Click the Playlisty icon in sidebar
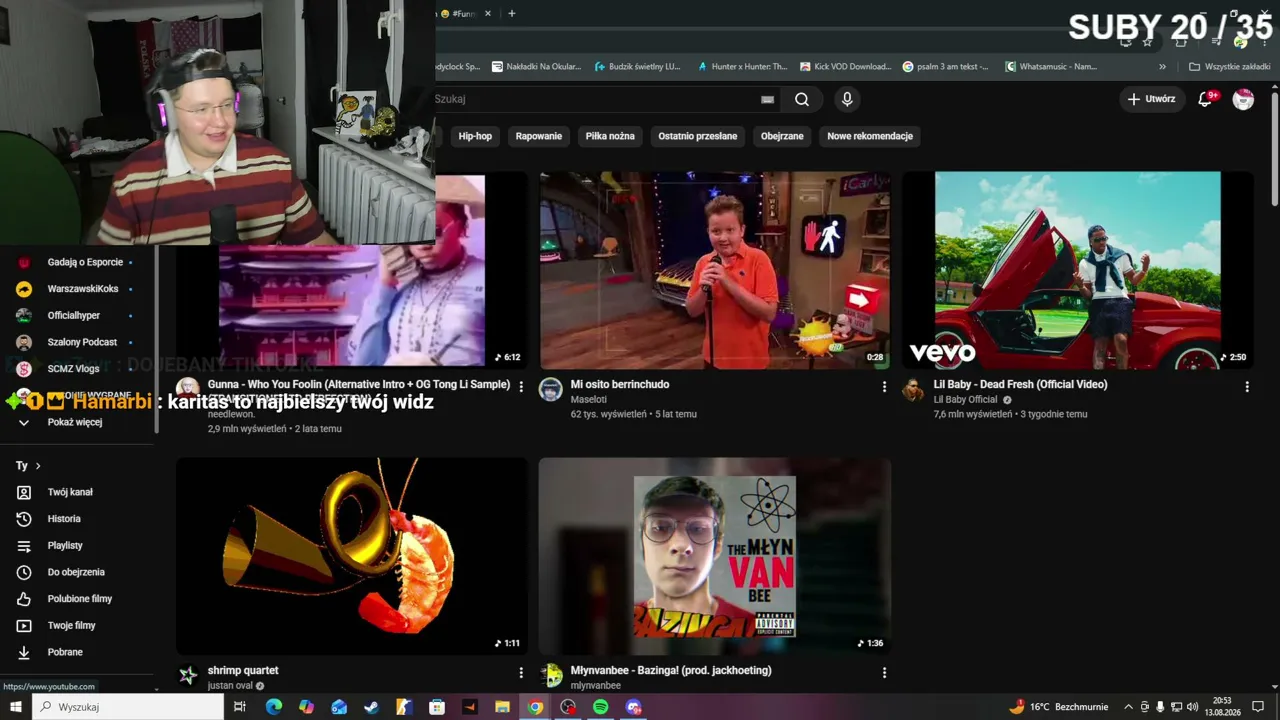1280x720 pixels. (24, 546)
